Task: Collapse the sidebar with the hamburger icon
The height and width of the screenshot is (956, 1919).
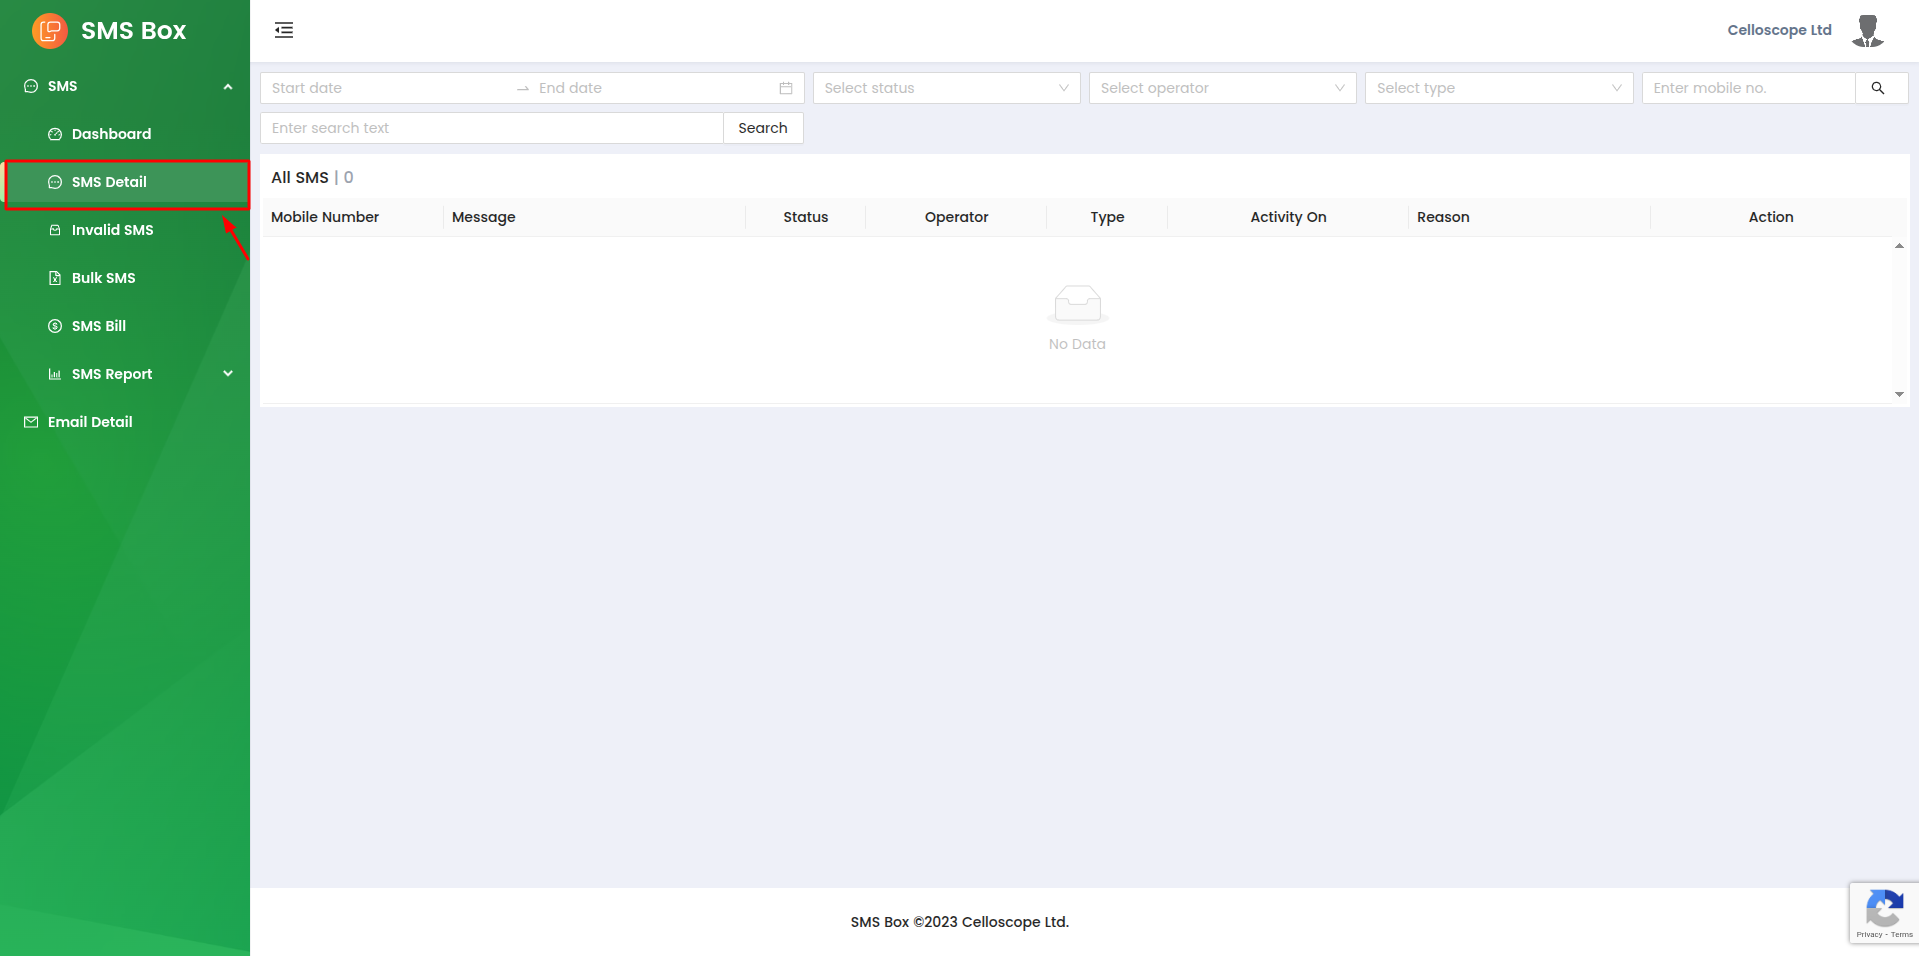Action: [284, 30]
